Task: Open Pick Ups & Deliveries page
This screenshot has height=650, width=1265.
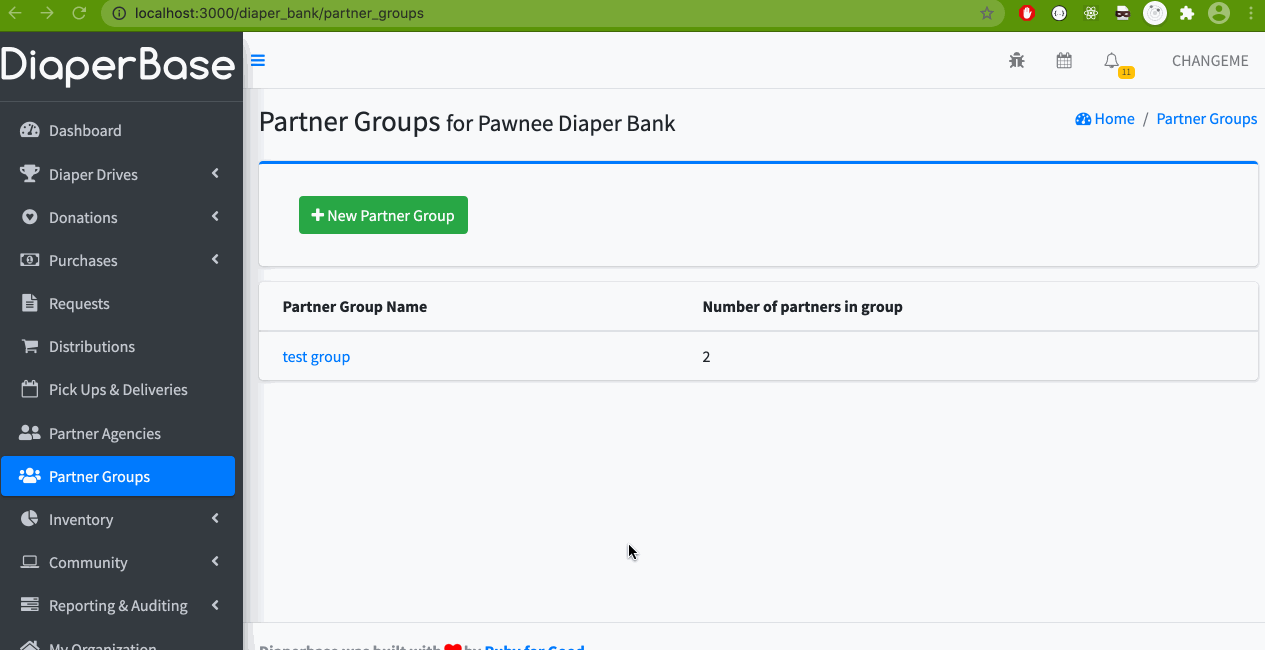Action: coord(118,390)
